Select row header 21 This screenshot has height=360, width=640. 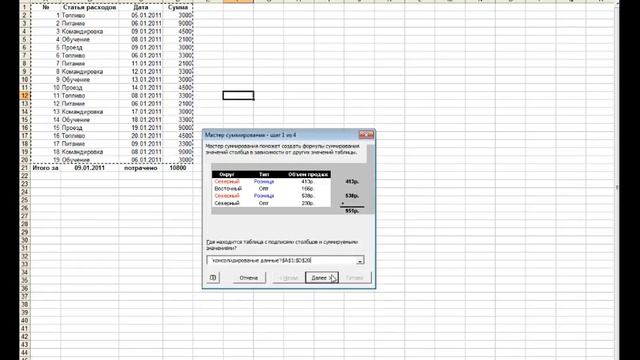pos(25,168)
